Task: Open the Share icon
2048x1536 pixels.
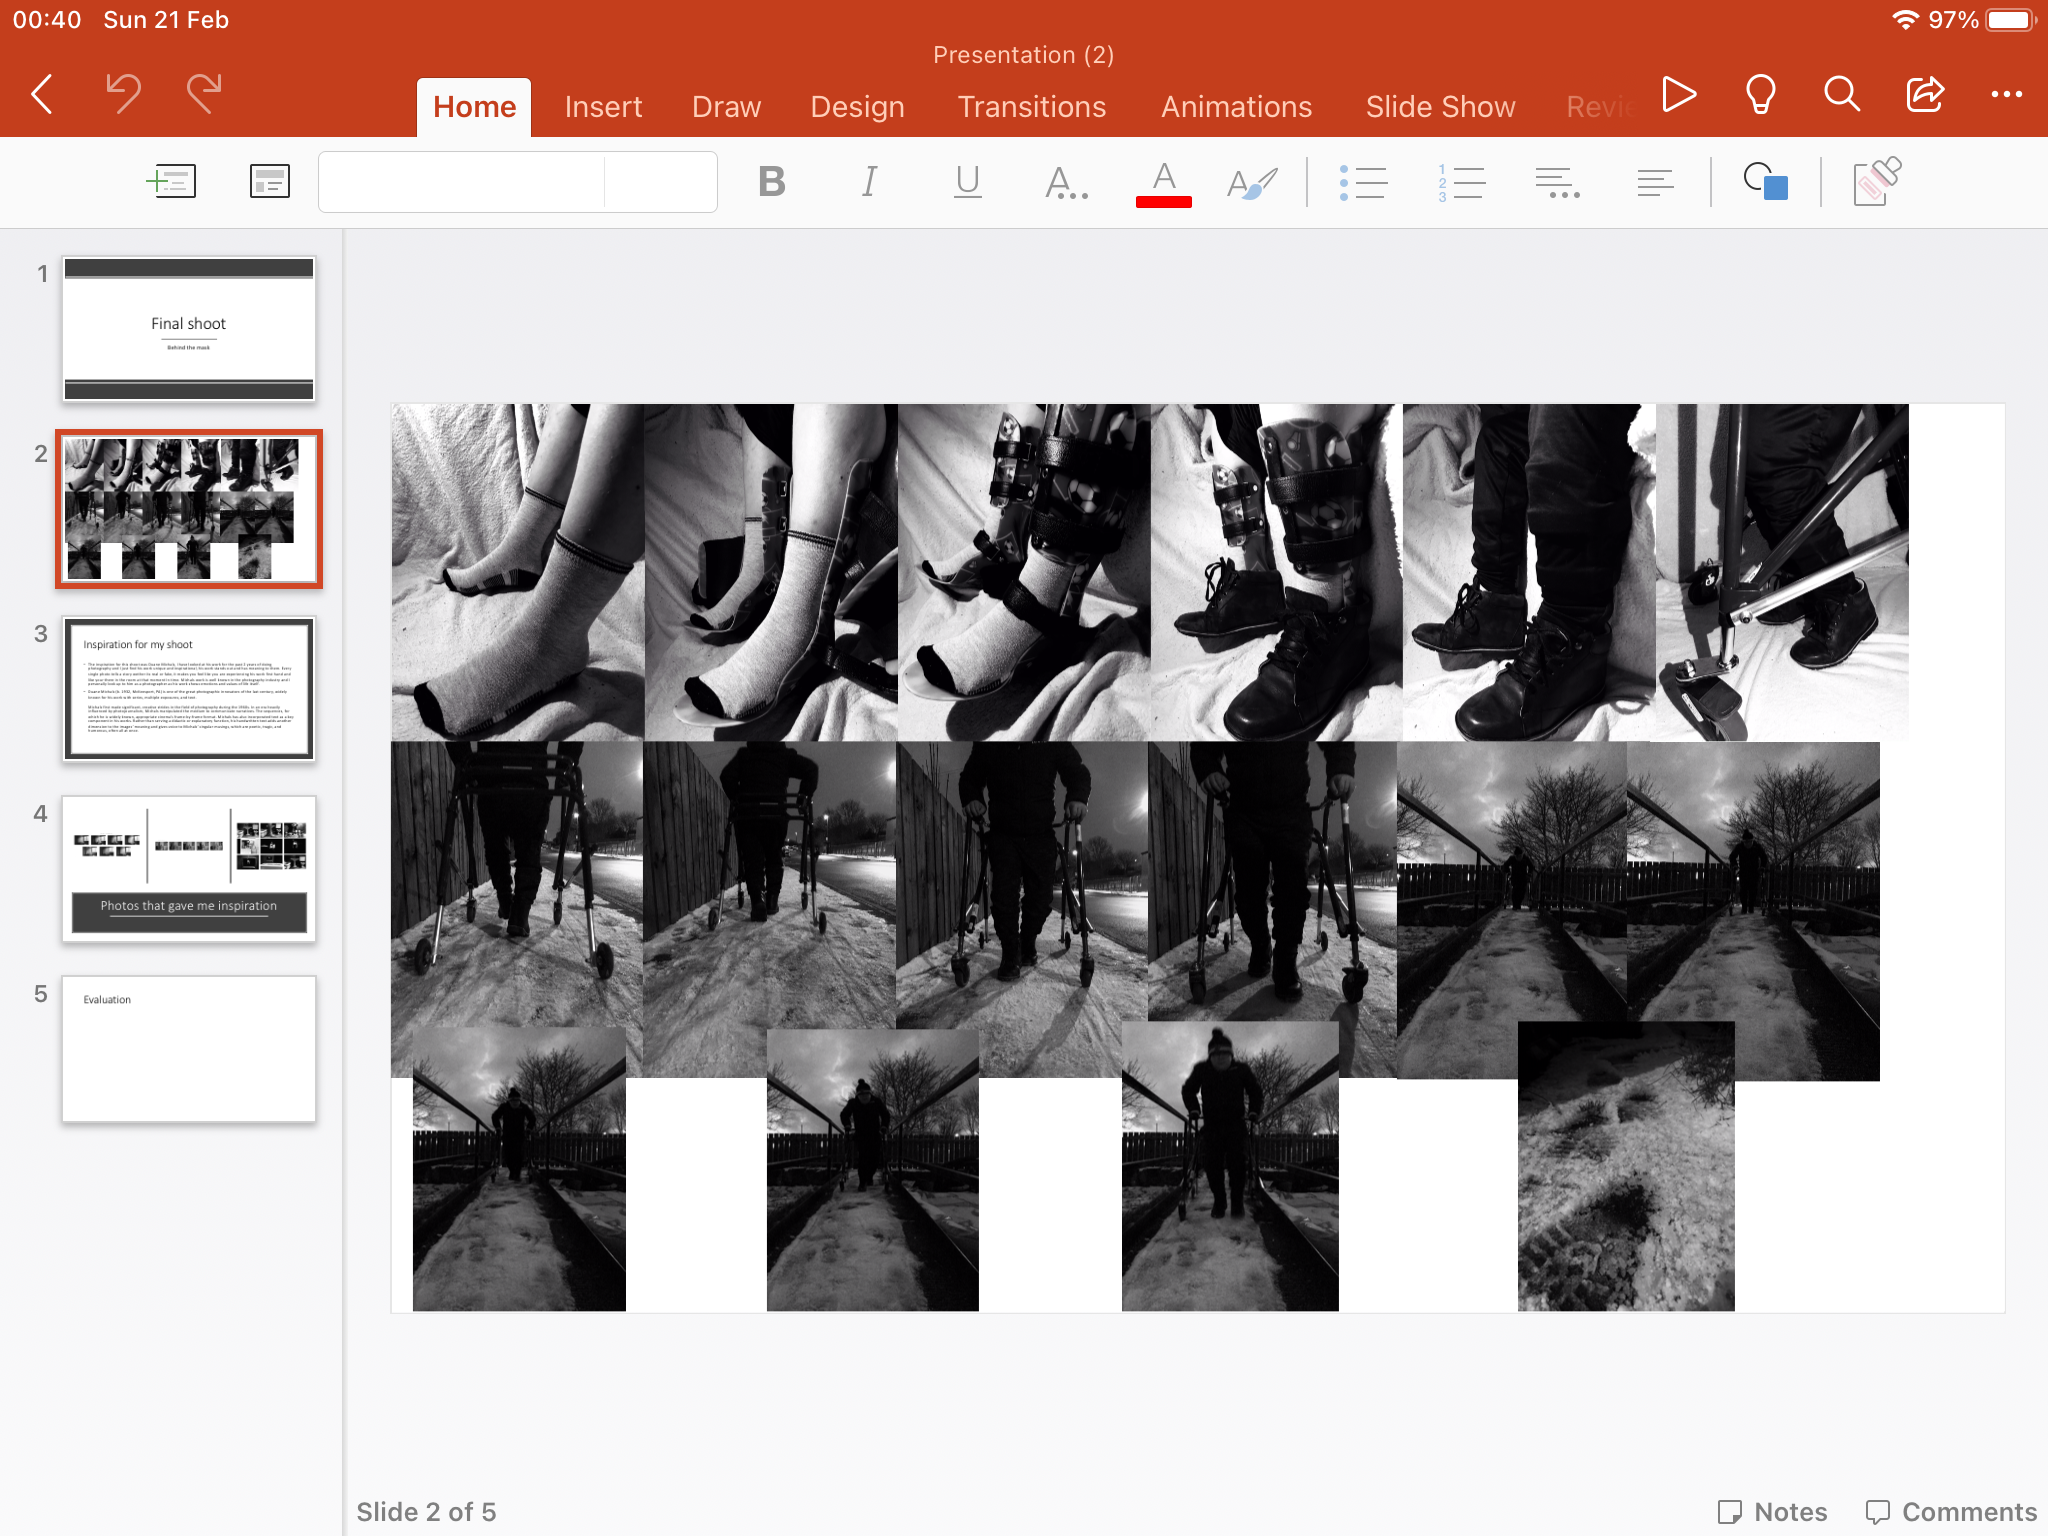Action: pos(1924,95)
